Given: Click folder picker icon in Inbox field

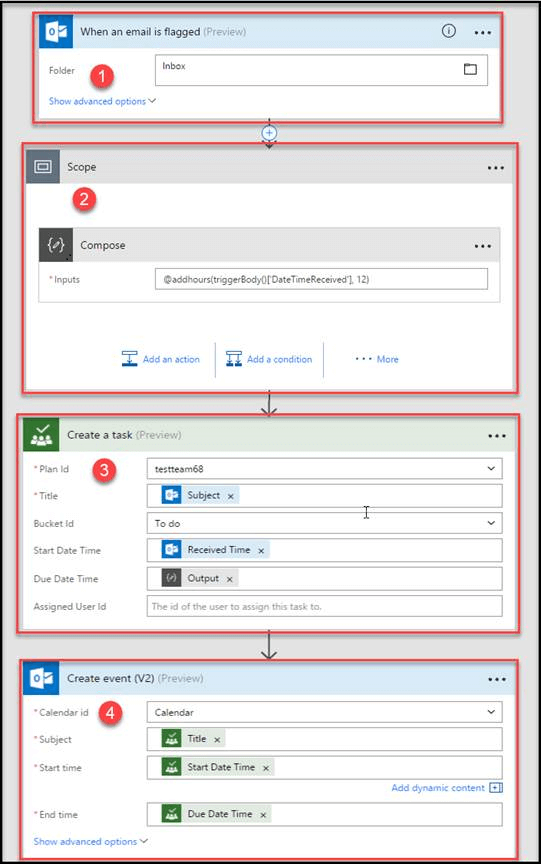Looking at the screenshot, I should coord(470,69).
